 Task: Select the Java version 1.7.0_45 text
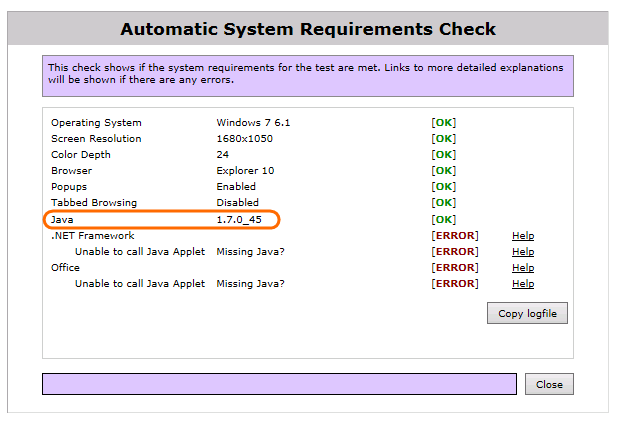[x=238, y=219]
